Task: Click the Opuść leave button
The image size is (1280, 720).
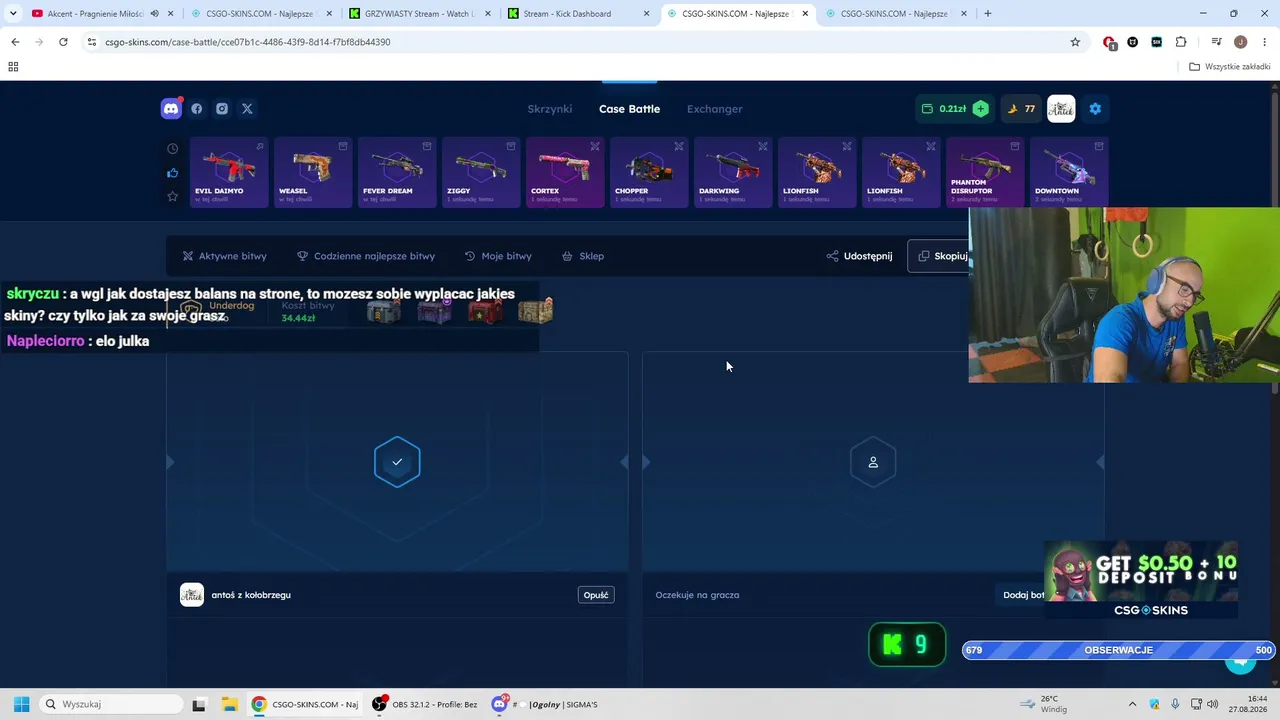Action: 596,595
